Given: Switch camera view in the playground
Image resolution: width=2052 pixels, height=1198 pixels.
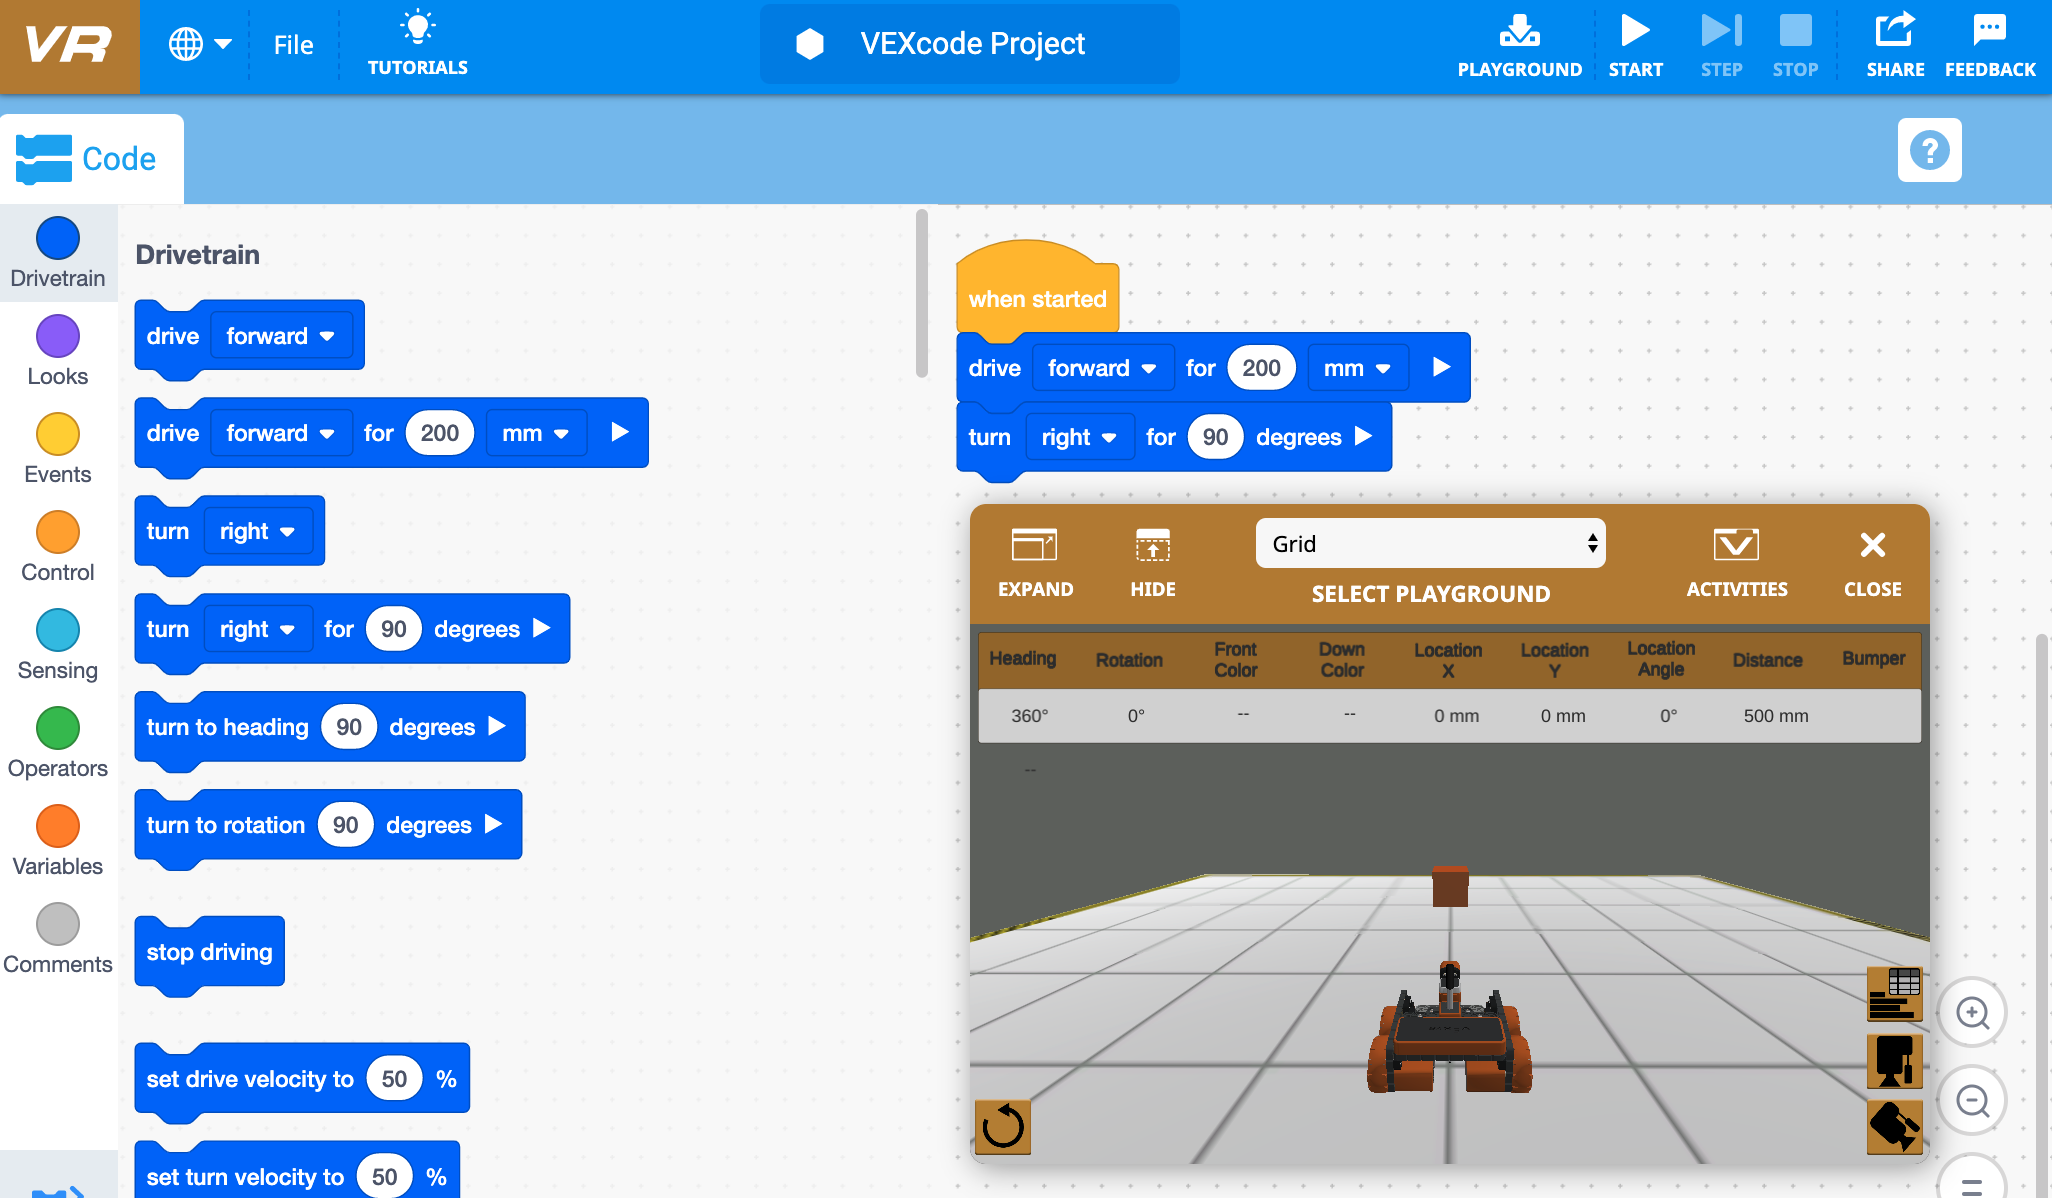Looking at the screenshot, I should [x=1896, y=1062].
